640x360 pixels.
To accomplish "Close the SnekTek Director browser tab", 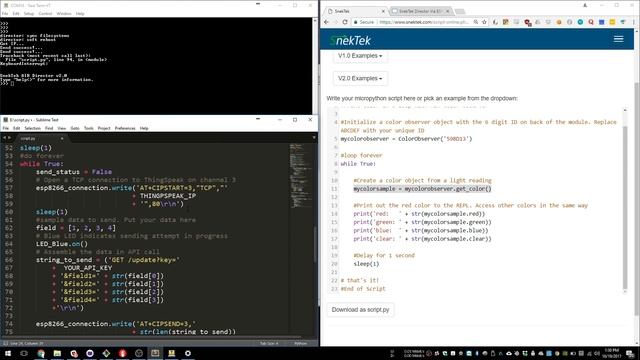I will [447, 11].
